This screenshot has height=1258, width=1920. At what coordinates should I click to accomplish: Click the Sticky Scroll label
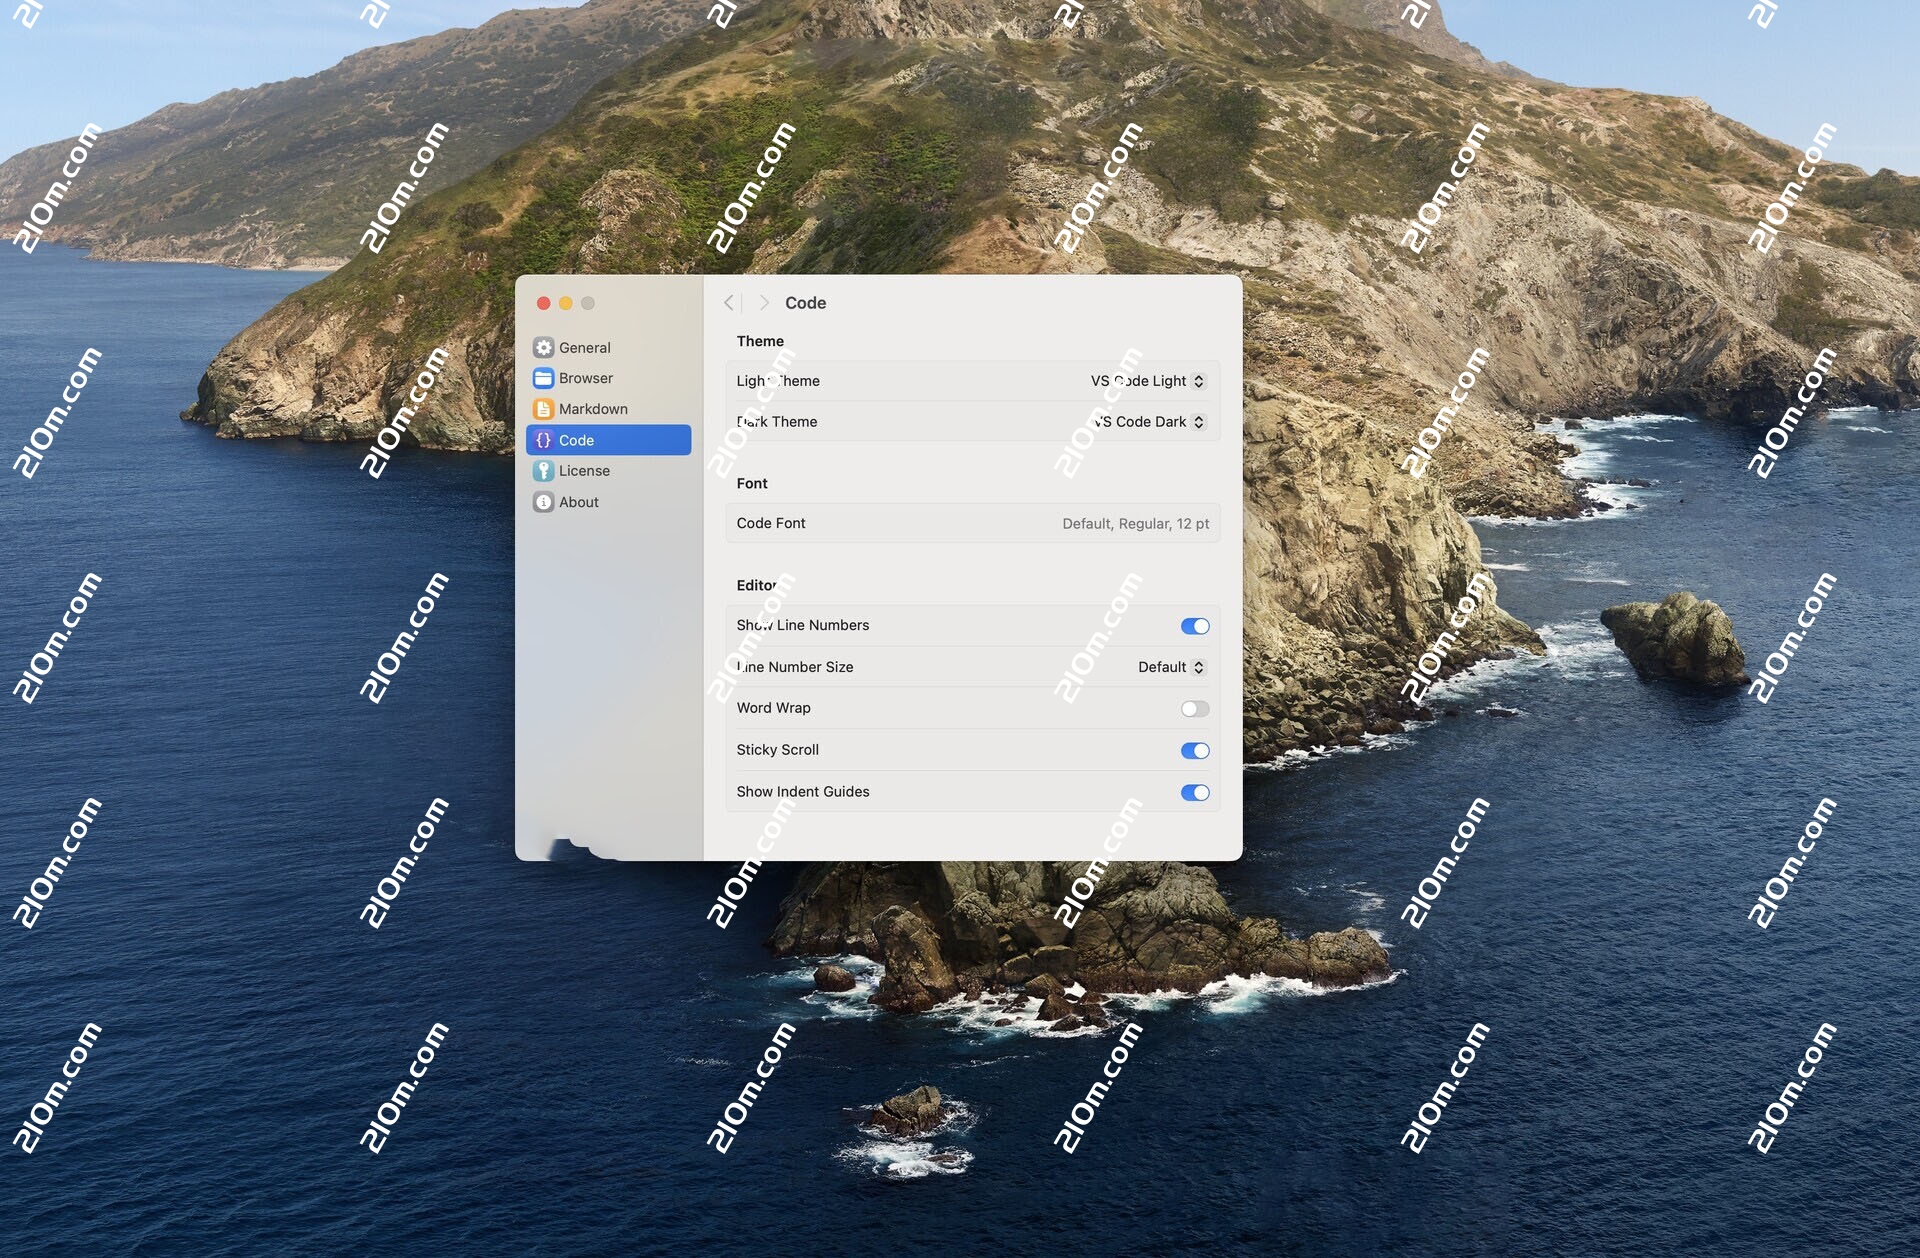point(778,750)
